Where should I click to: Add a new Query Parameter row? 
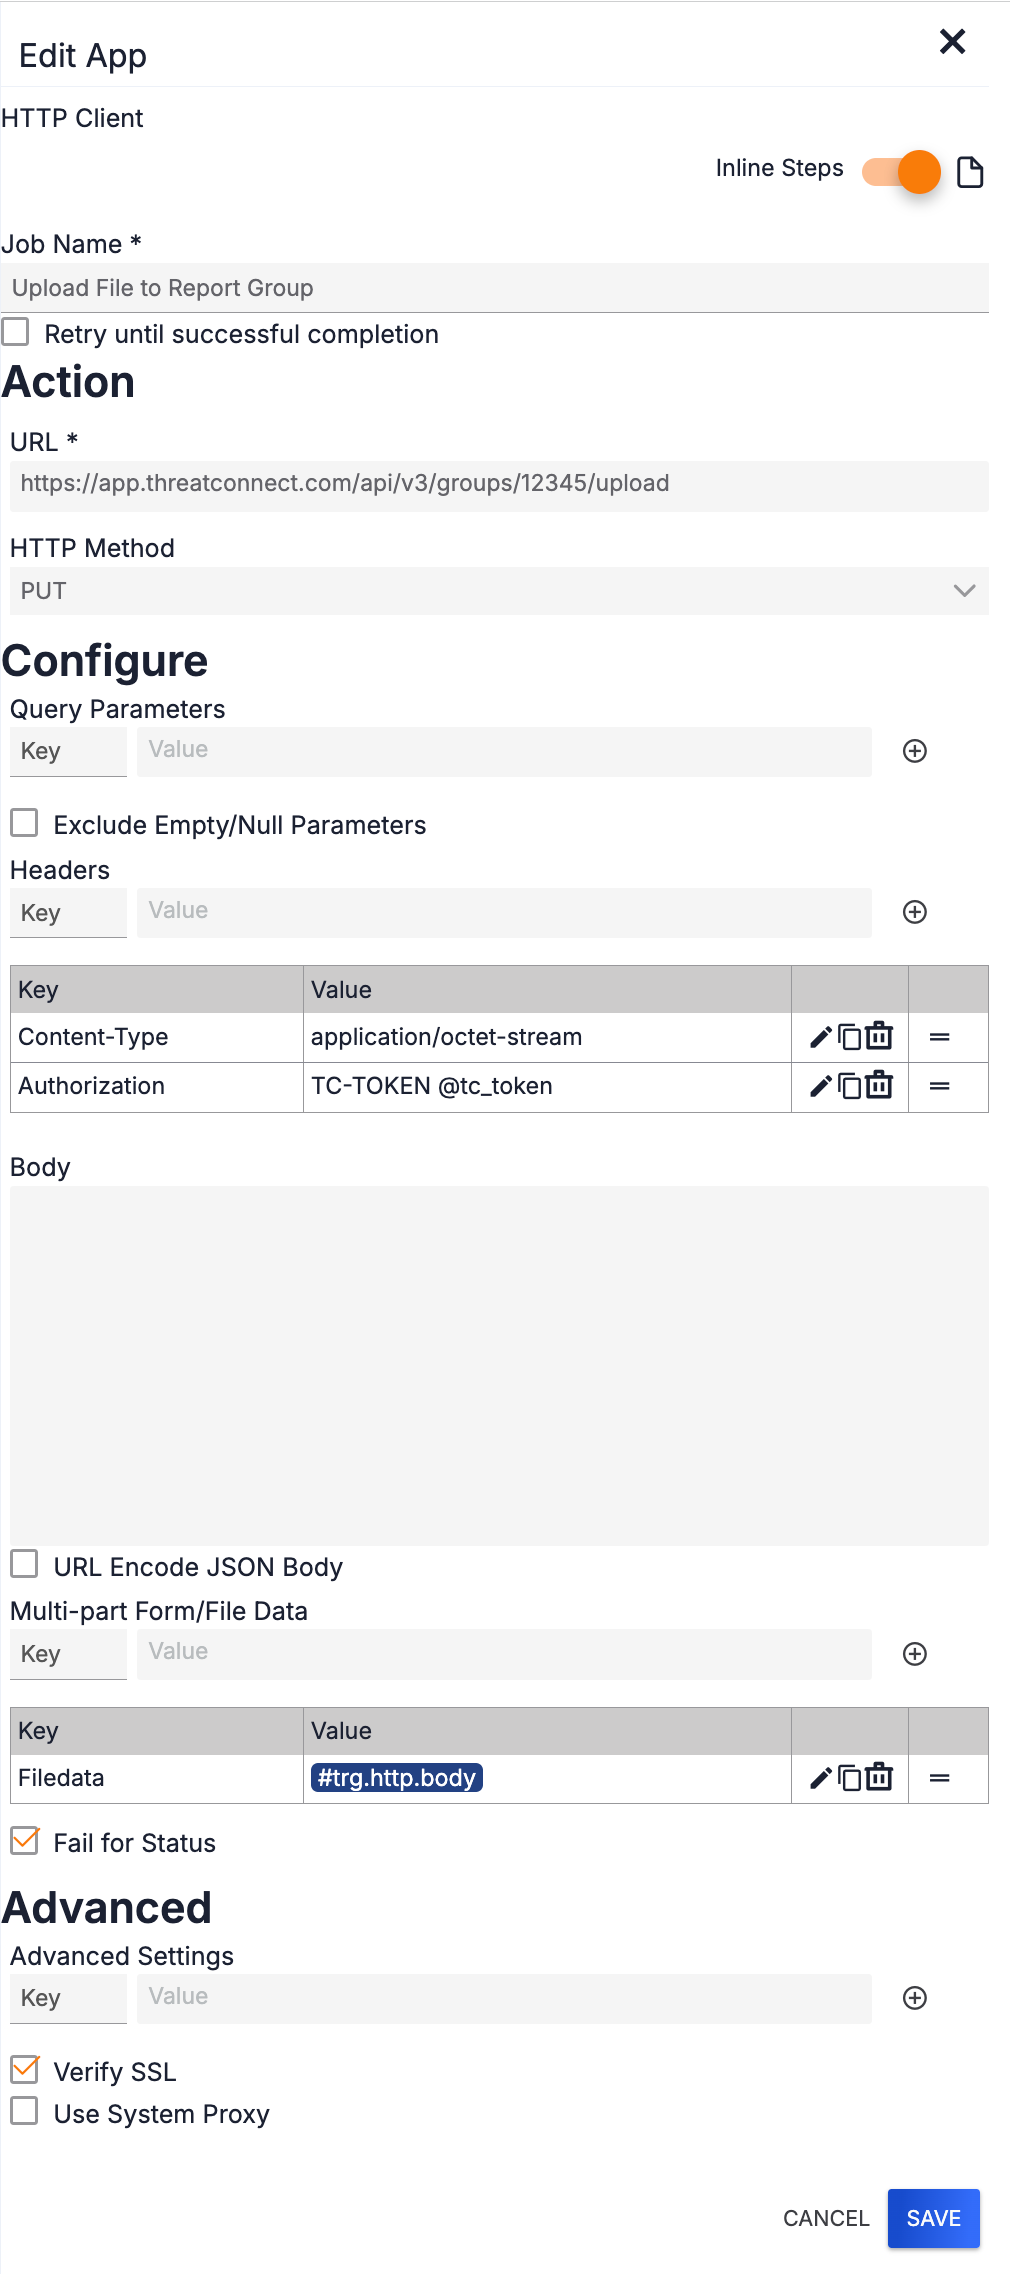pos(915,751)
